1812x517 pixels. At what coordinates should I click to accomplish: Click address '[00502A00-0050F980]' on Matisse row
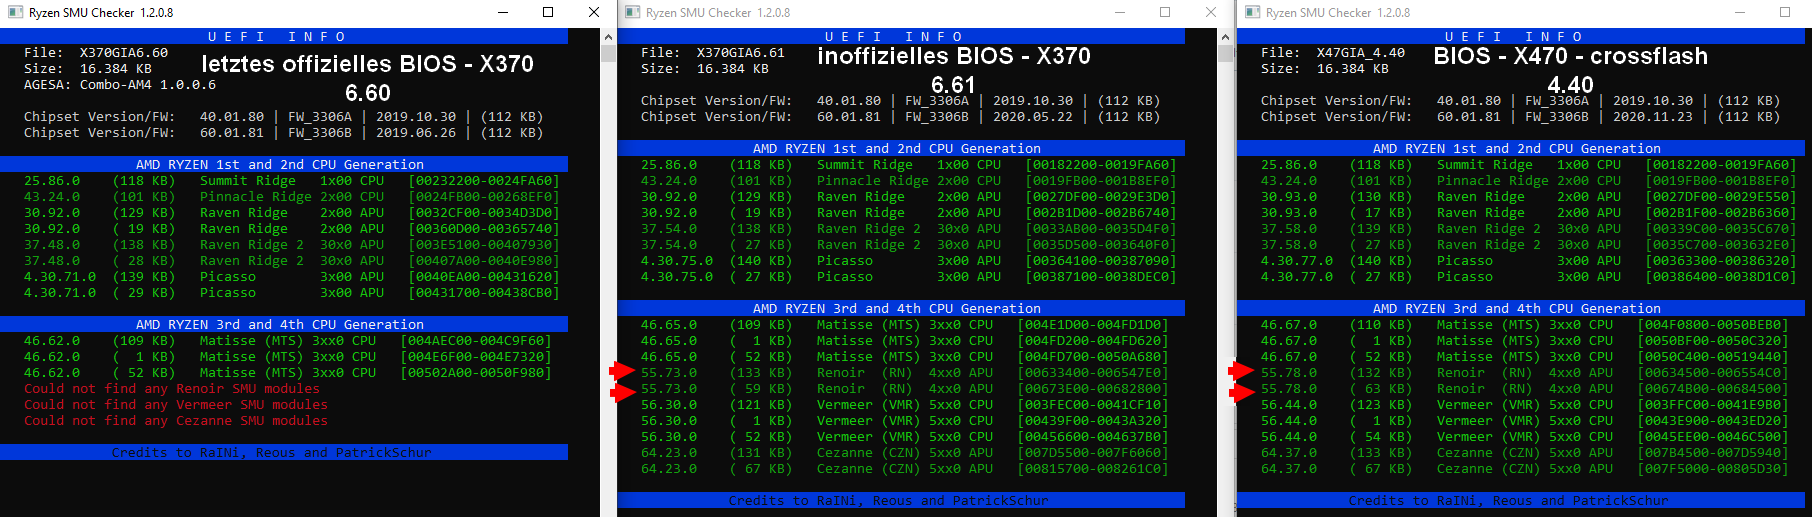click(x=476, y=373)
